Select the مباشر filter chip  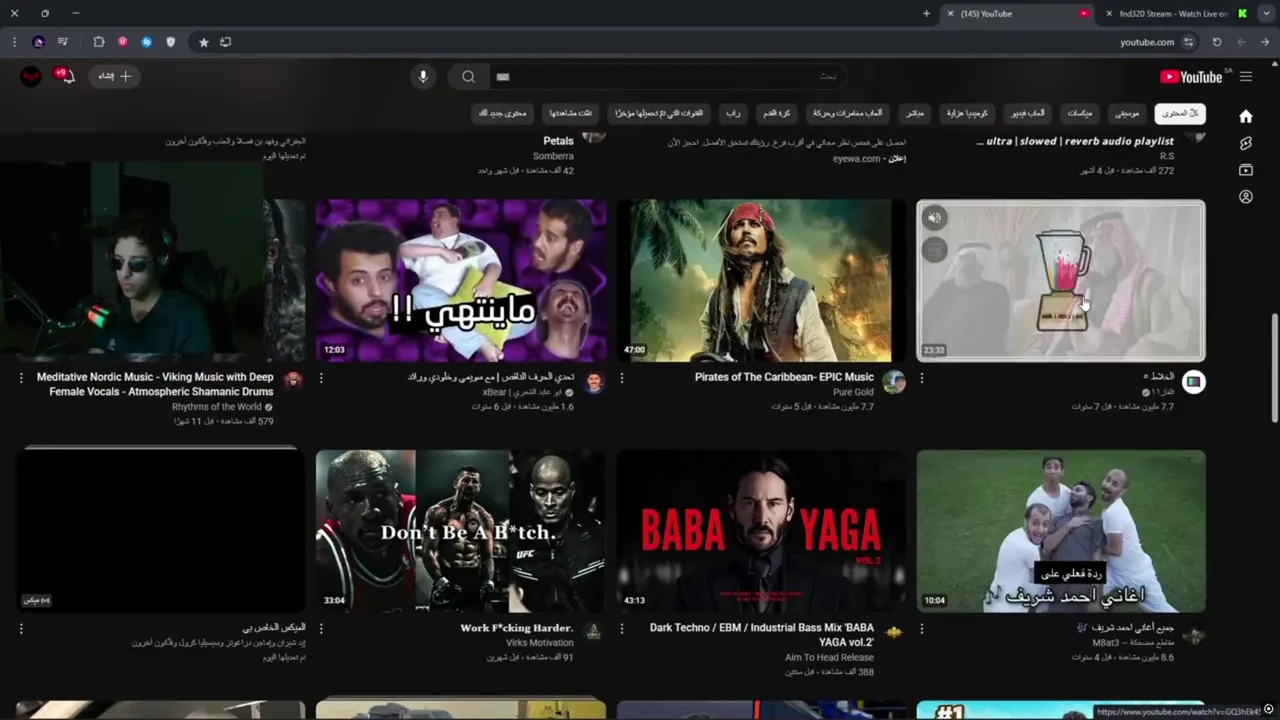pyautogui.click(x=914, y=113)
